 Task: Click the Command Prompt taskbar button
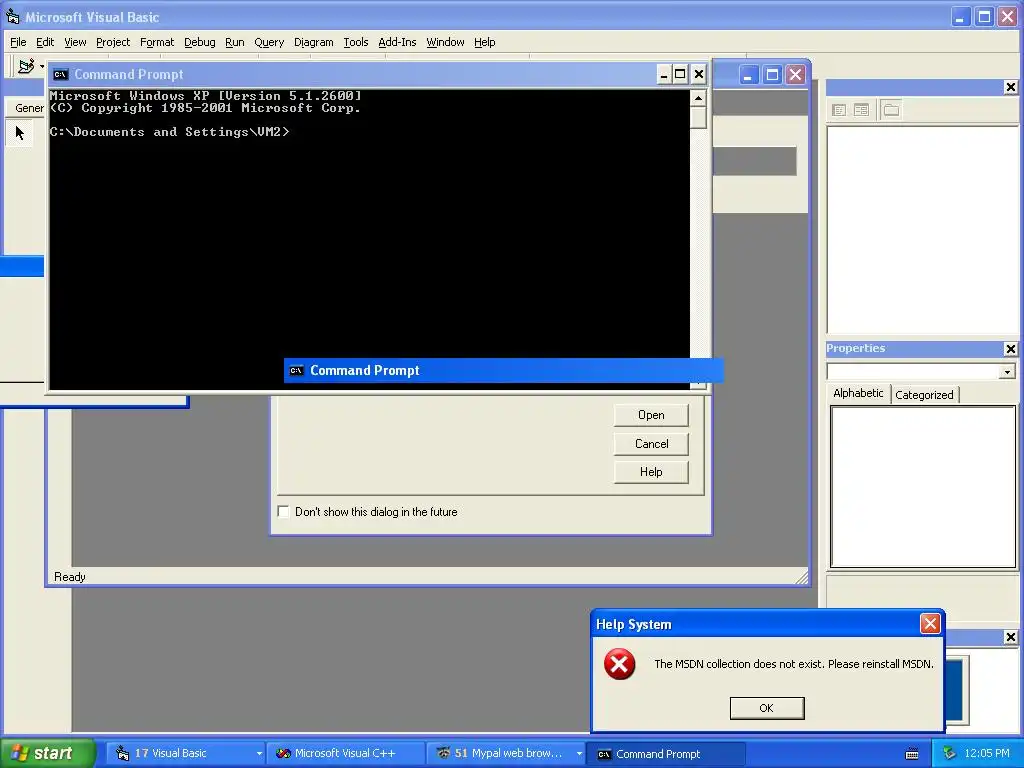click(x=665, y=754)
